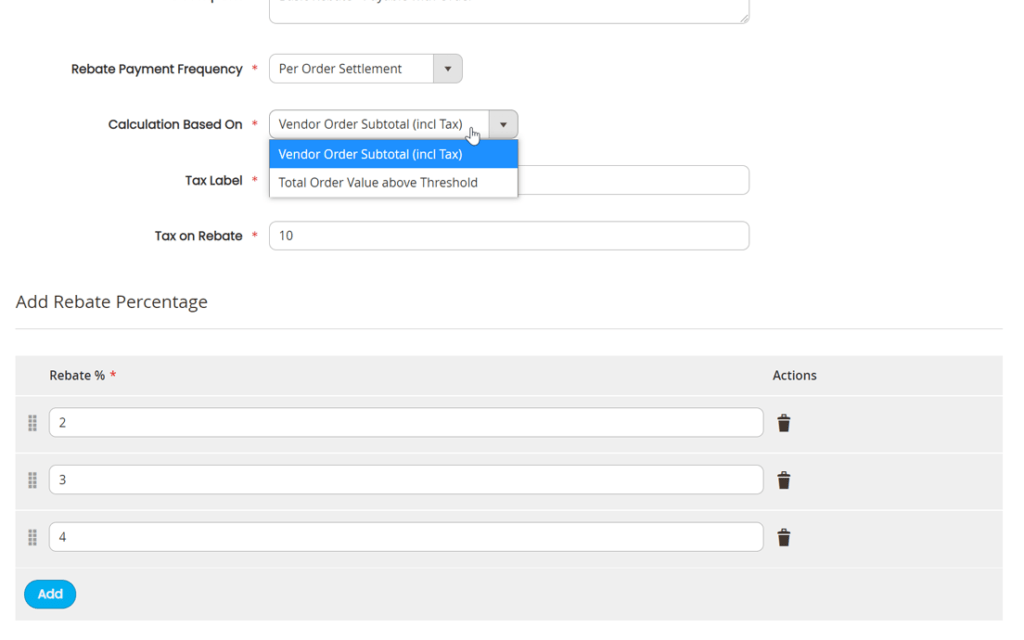Delete the rebate row with value 2
Viewport: 1024px width, 640px height.
(784, 423)
